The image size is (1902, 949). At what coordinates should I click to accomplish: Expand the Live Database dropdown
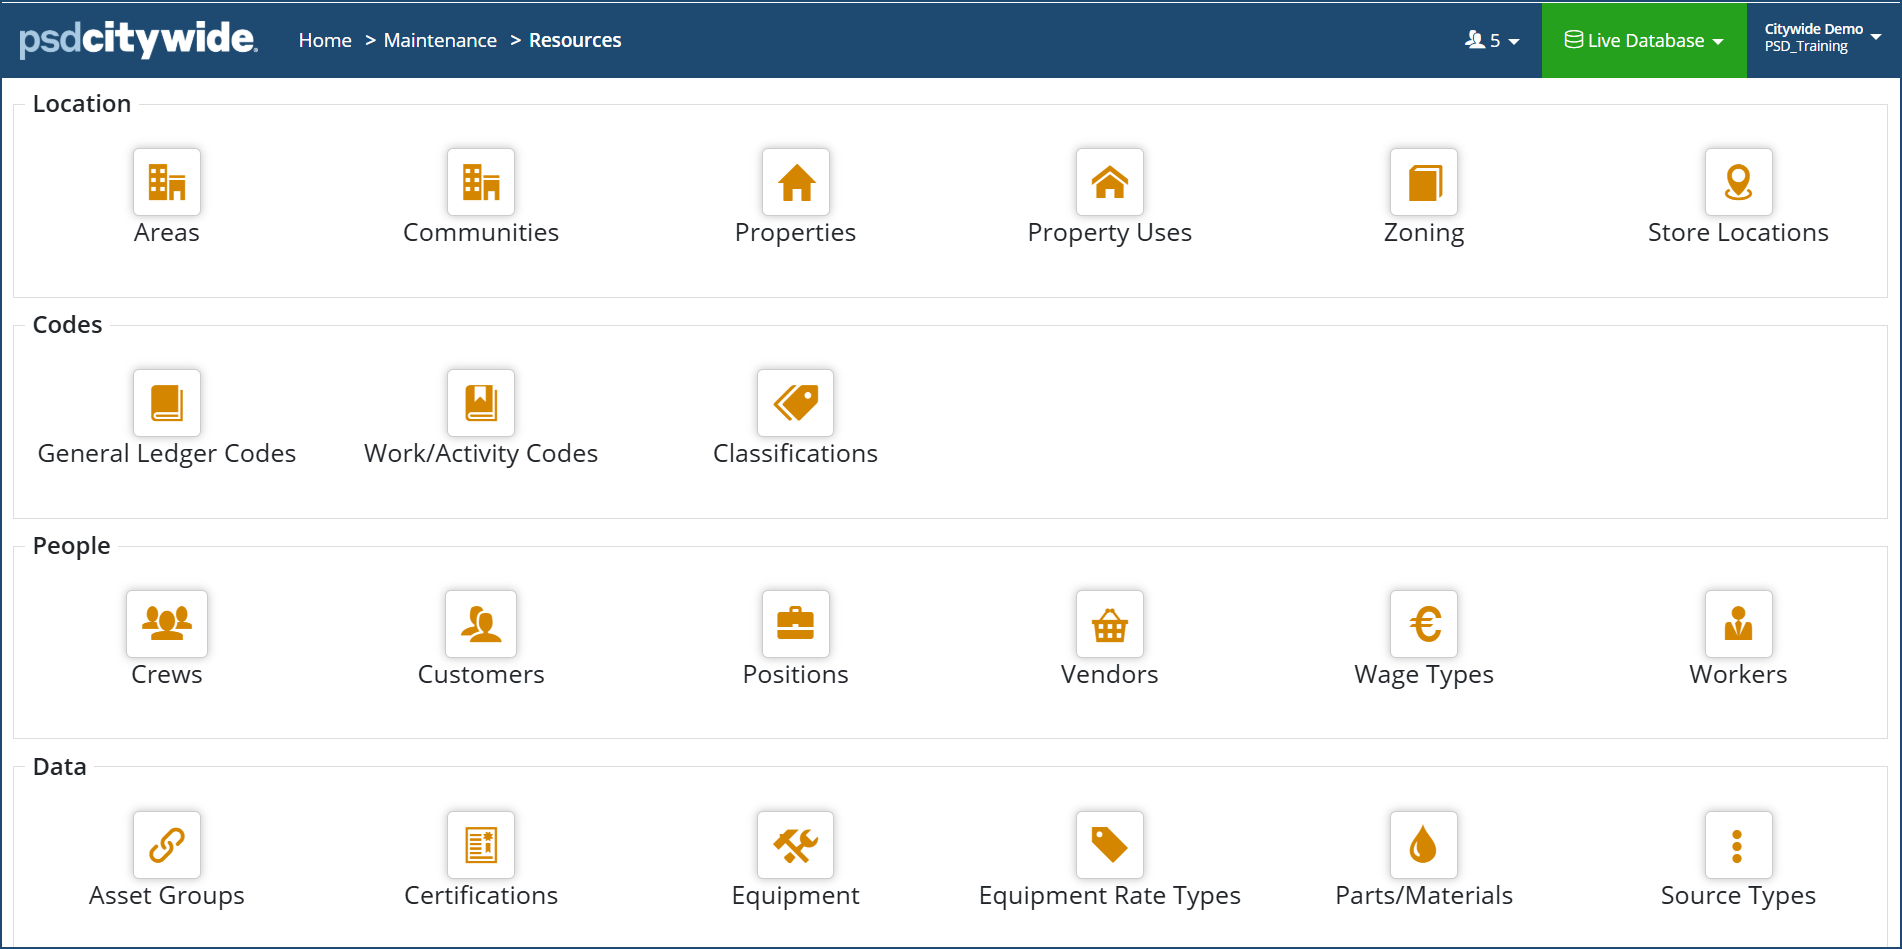[x=1644, y=41]
